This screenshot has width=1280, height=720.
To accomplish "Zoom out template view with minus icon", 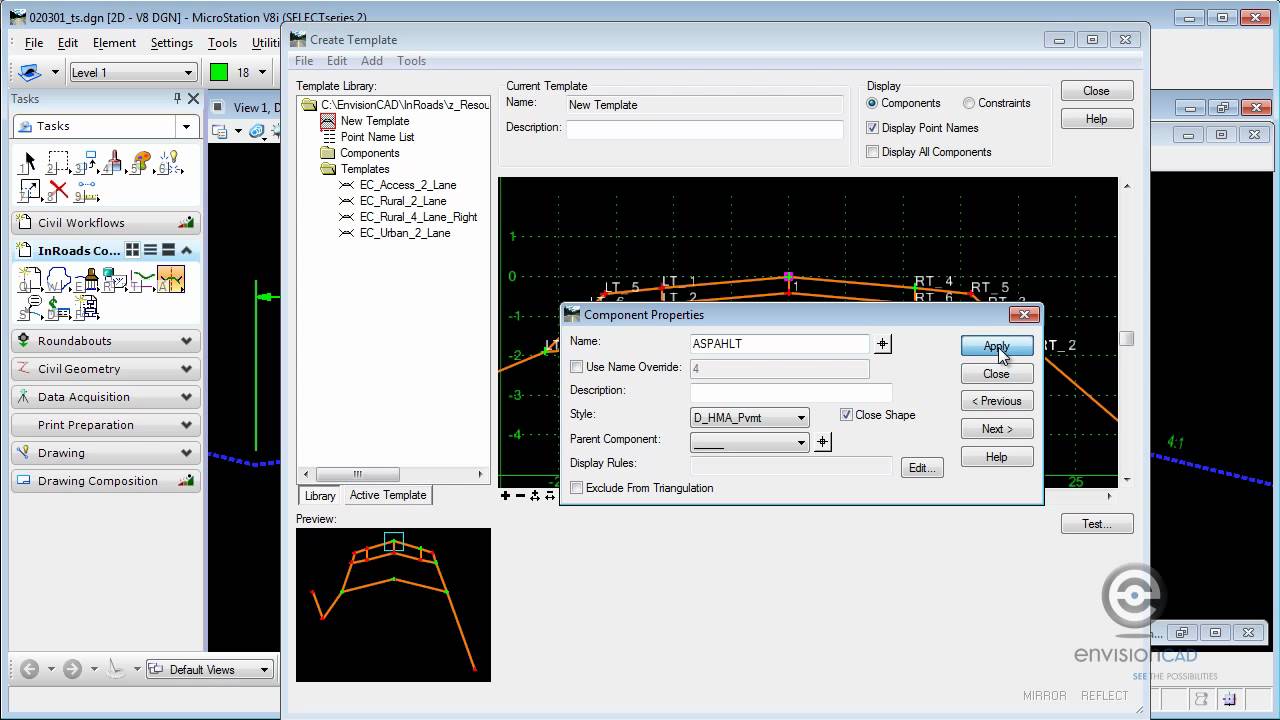I will [x=520, y=495].
